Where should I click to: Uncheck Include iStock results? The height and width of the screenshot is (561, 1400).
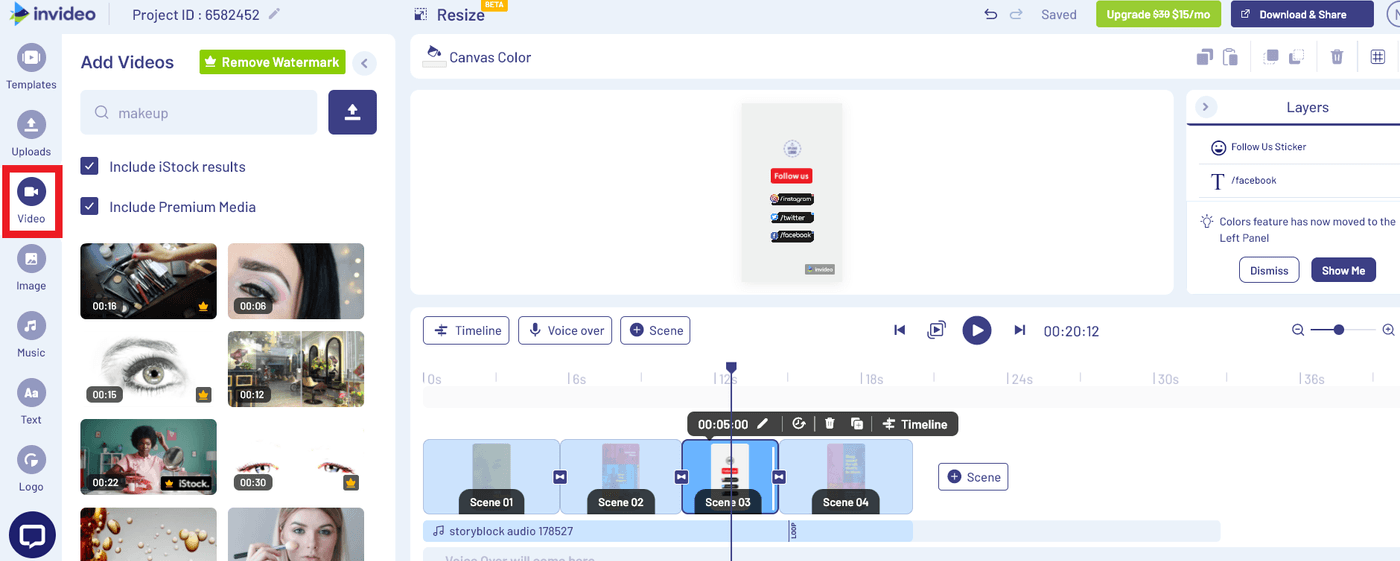89,166
